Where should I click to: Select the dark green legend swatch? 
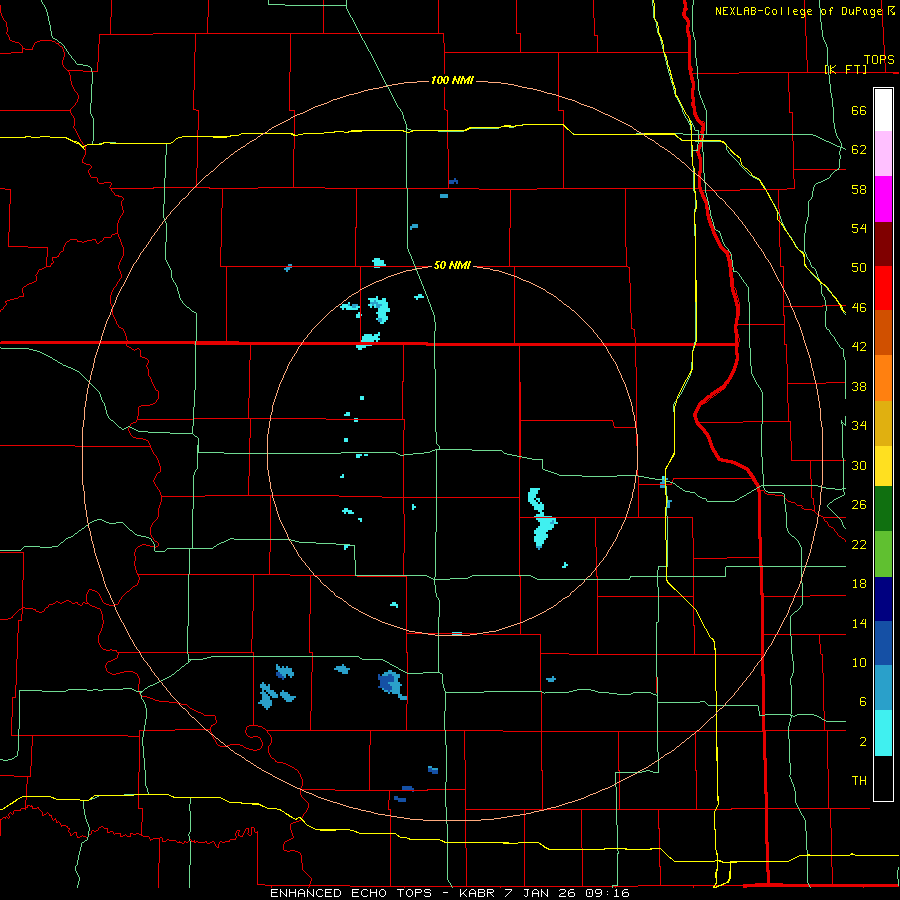pyautogui.click(x=883, y=509)
